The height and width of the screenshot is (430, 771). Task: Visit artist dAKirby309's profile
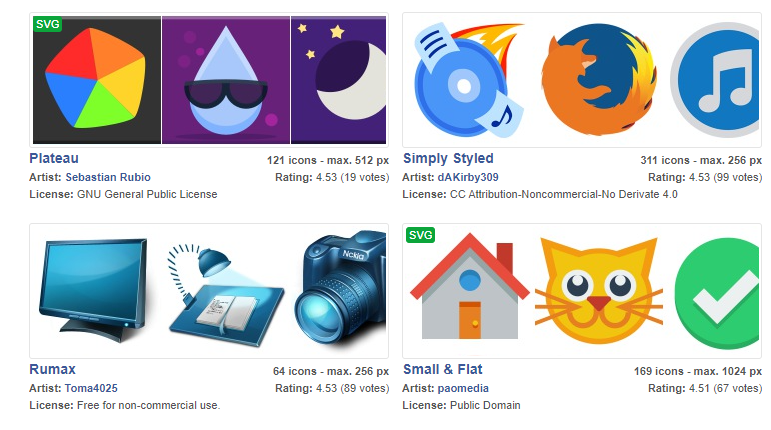468,177
